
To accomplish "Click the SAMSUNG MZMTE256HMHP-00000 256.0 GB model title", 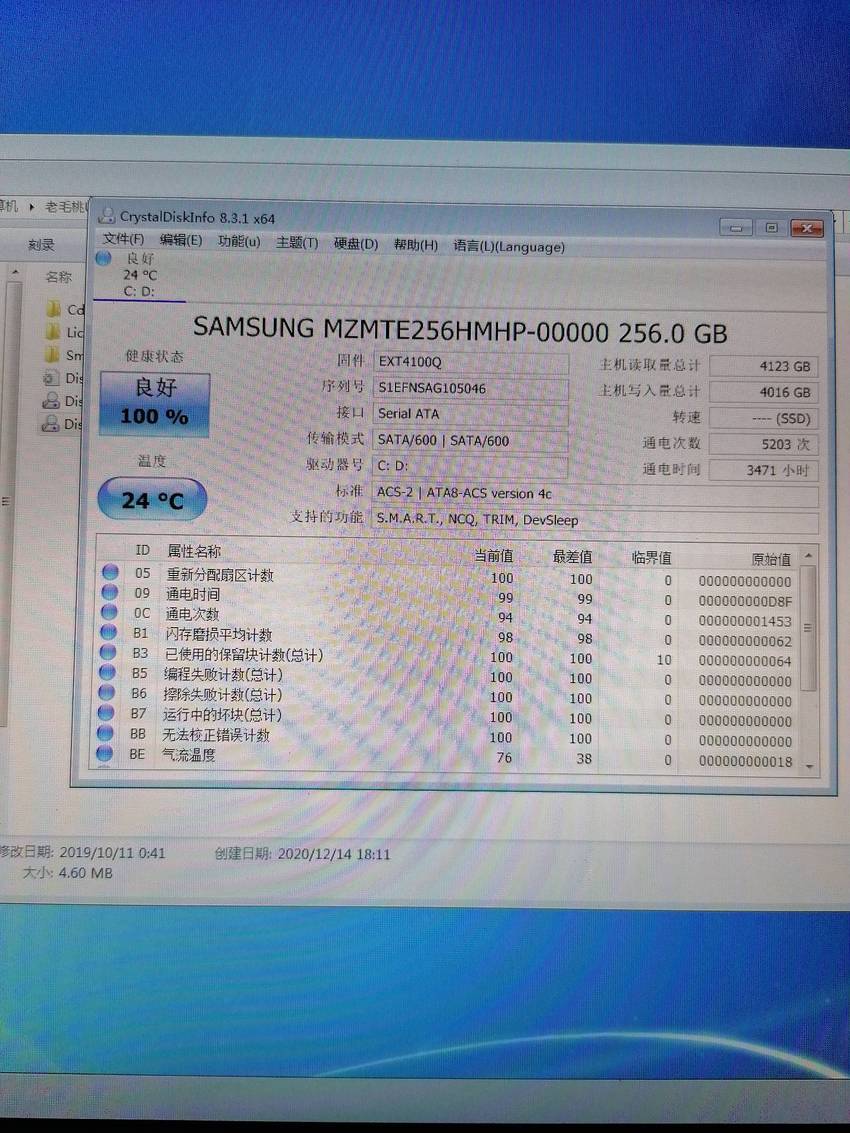I will pyautogui.click(x=460, y=331).
